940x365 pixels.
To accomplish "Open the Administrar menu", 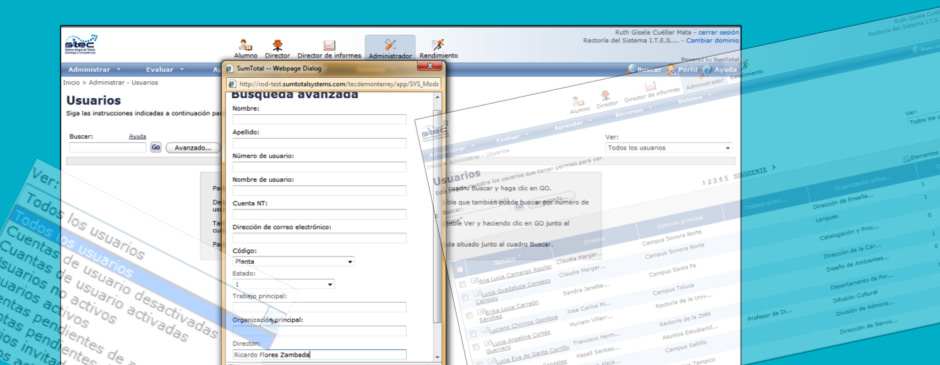I will 94,70.
